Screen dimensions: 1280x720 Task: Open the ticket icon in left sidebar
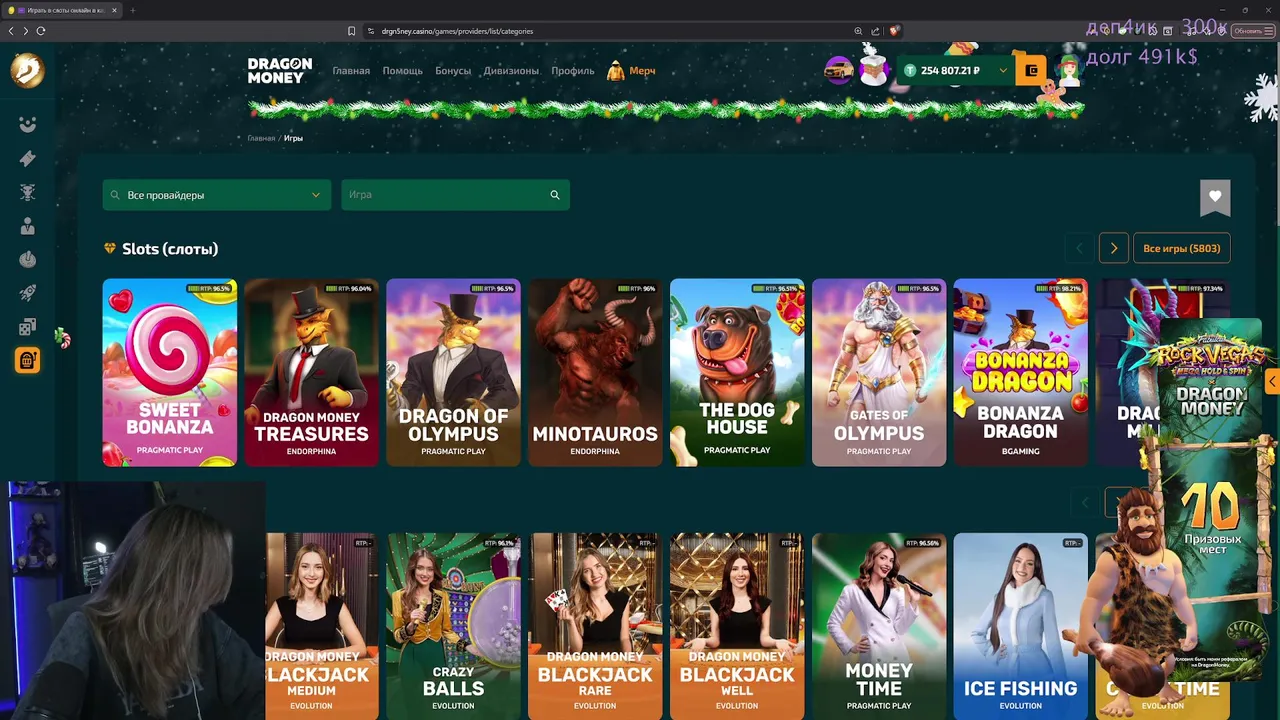point(27,158)
